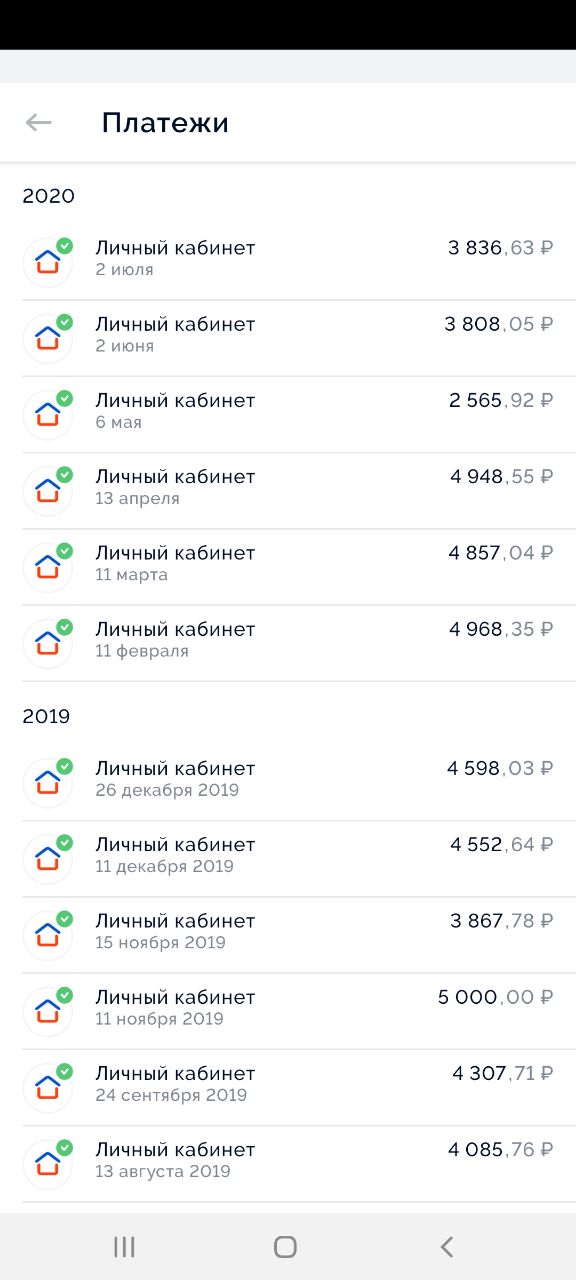Select house icon for 26 декабря 2019 payment
The height and width of the screenshot is (1280, 576).
(x=48, y=782)
